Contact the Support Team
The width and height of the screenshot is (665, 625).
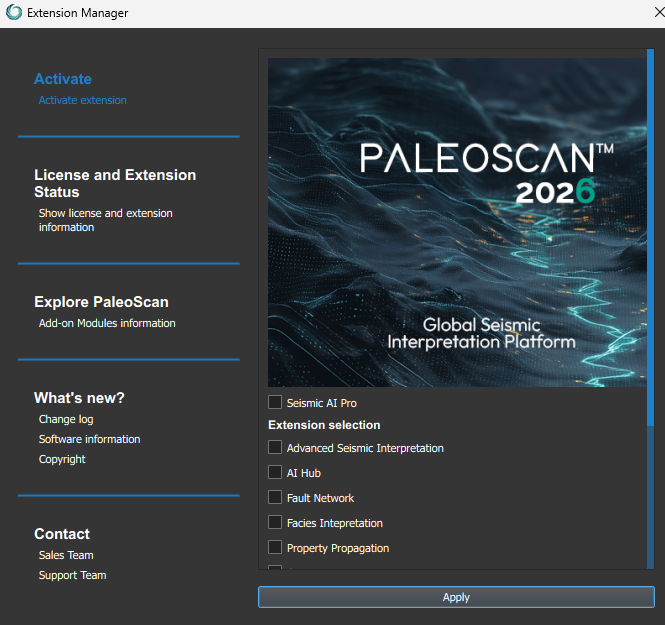pos(73,575)
